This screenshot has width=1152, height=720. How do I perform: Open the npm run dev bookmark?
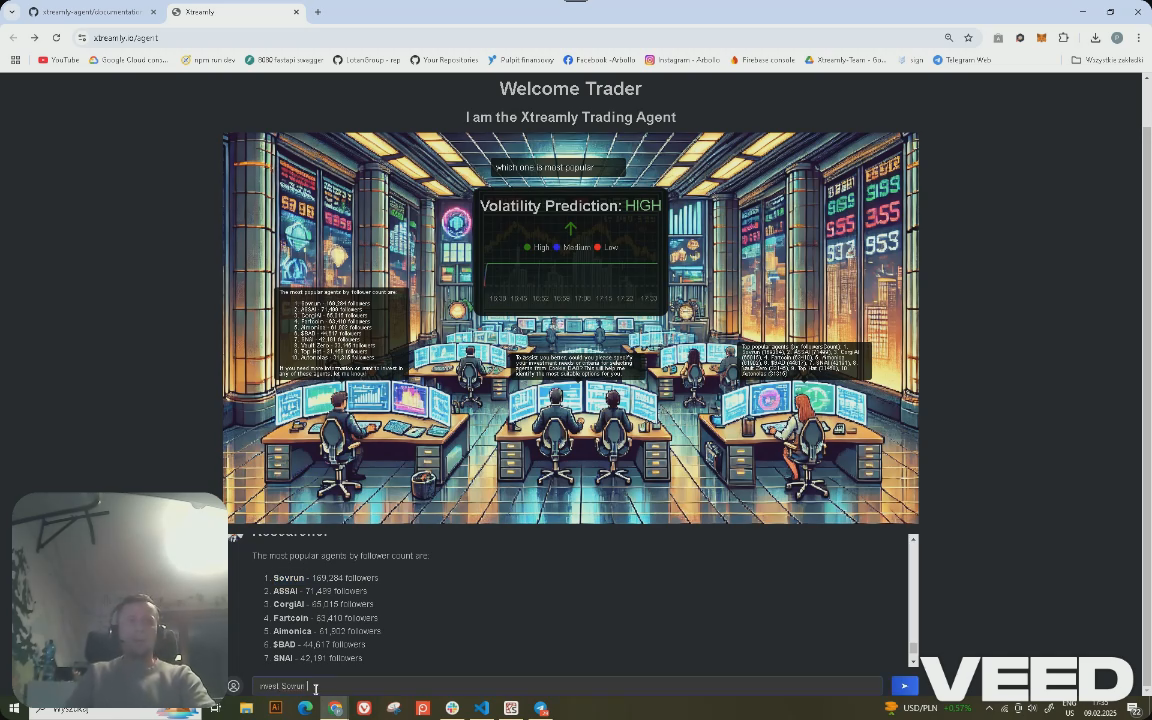coord(208,60)
